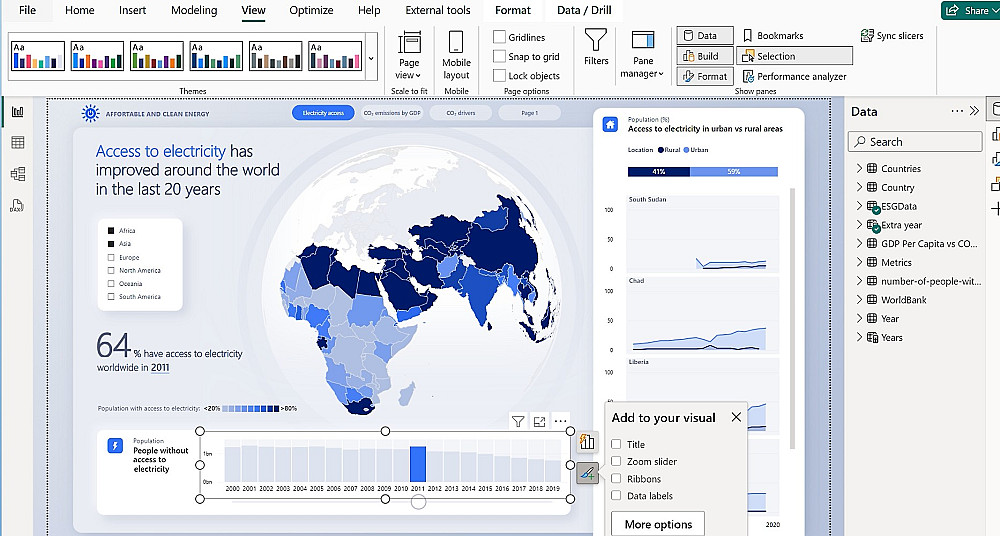
Task: Expand the Metrics table
Action: pyautogui.click(x=859, y=262)
